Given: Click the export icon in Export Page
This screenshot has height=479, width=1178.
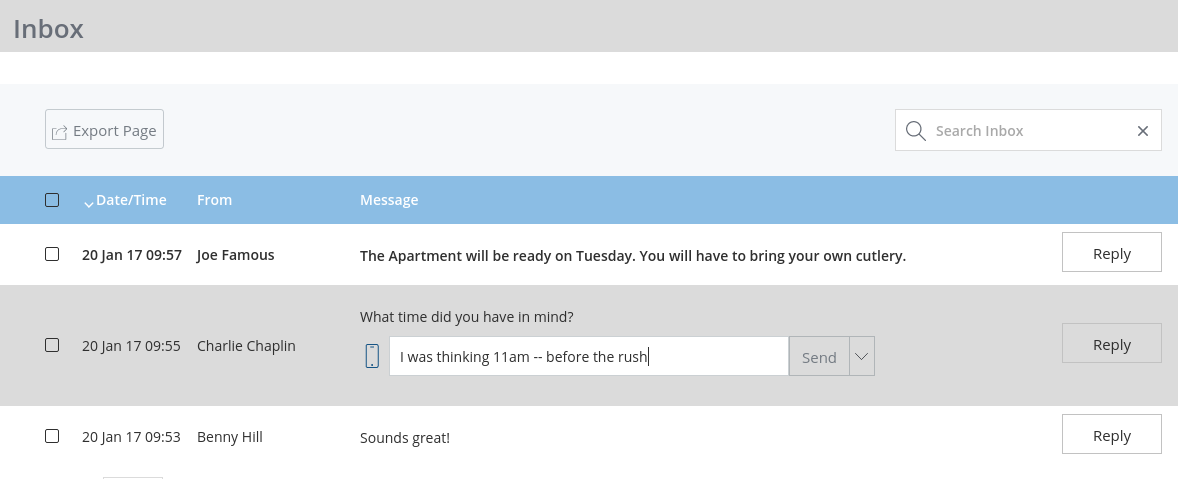Looking at the screenshot, I should pos(60,132).
